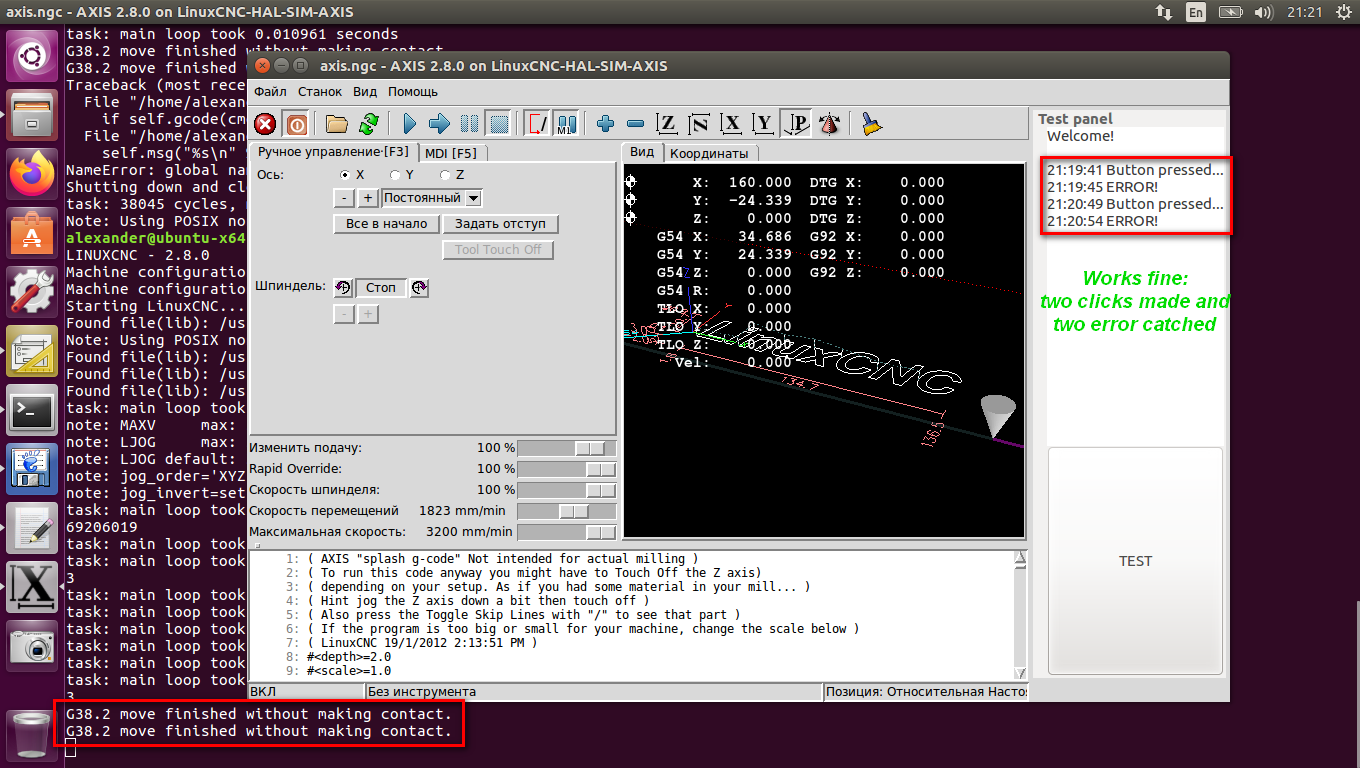Click the Tool Touch Off button
Screen dimensions: 1360x768
pyautogui.click(x=497, y=250)
